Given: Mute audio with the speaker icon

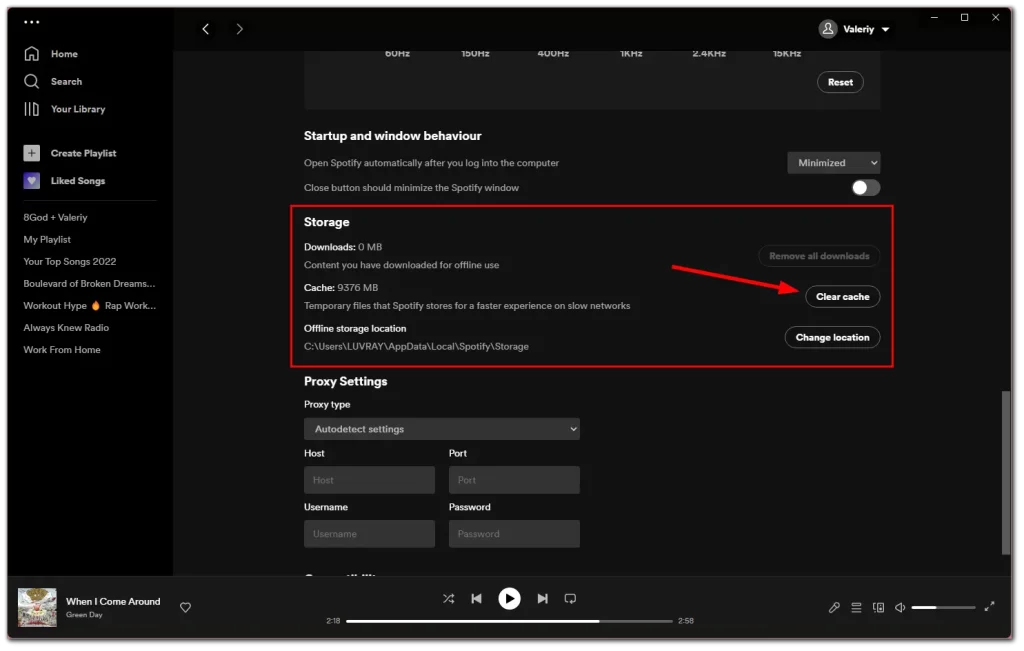Looking at the screenshot, I should [x=900, y=608].
